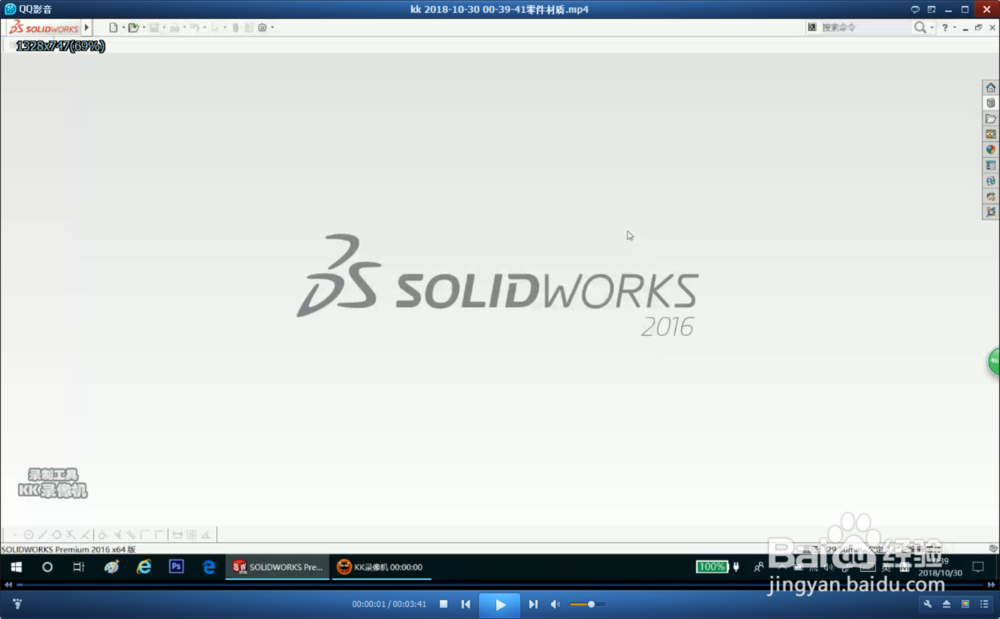Click the green side widget at right edge
The height and width of the screenshot is (619, 1000).
[x=994, y=361]
